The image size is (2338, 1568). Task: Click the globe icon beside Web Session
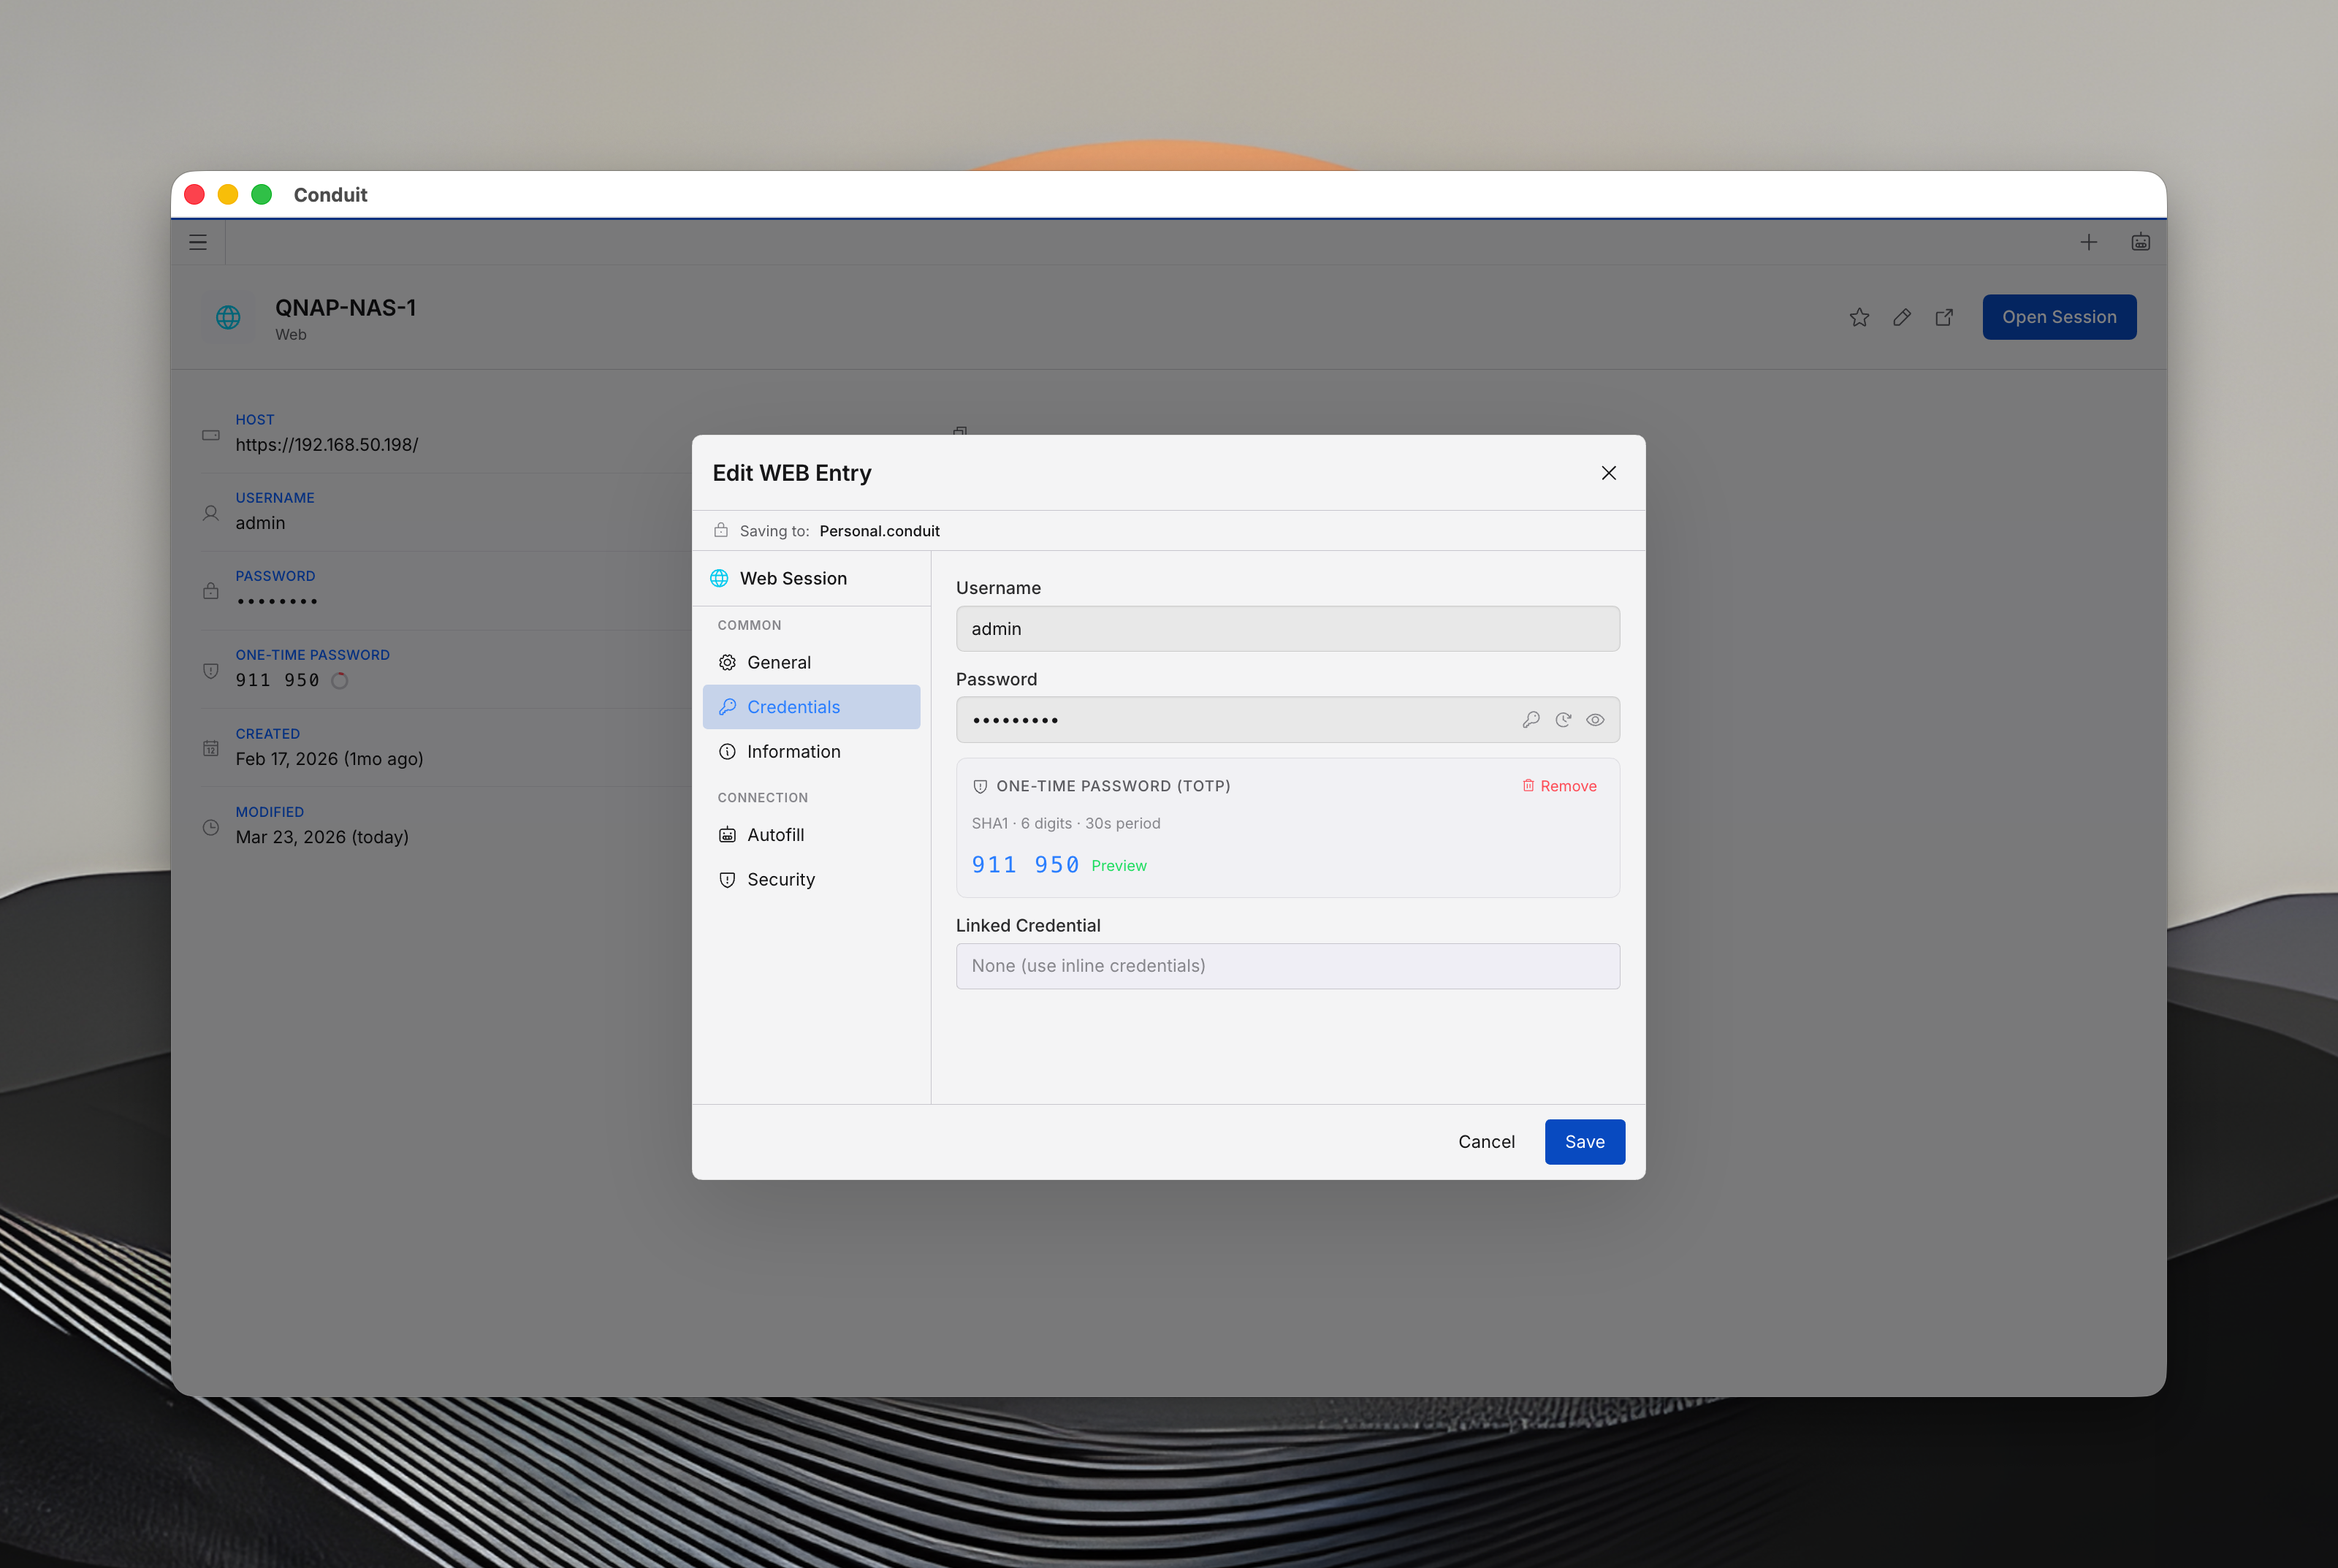719,578
